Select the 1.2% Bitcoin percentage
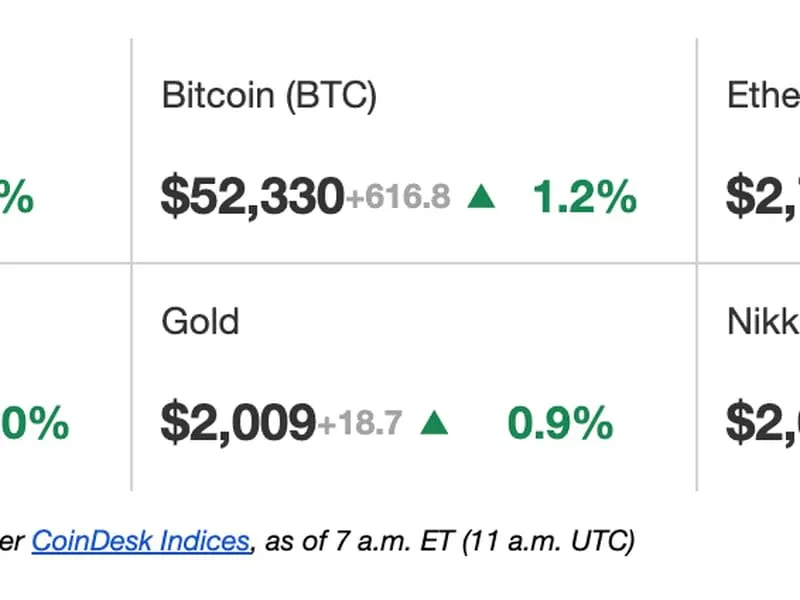 [584, 198]
